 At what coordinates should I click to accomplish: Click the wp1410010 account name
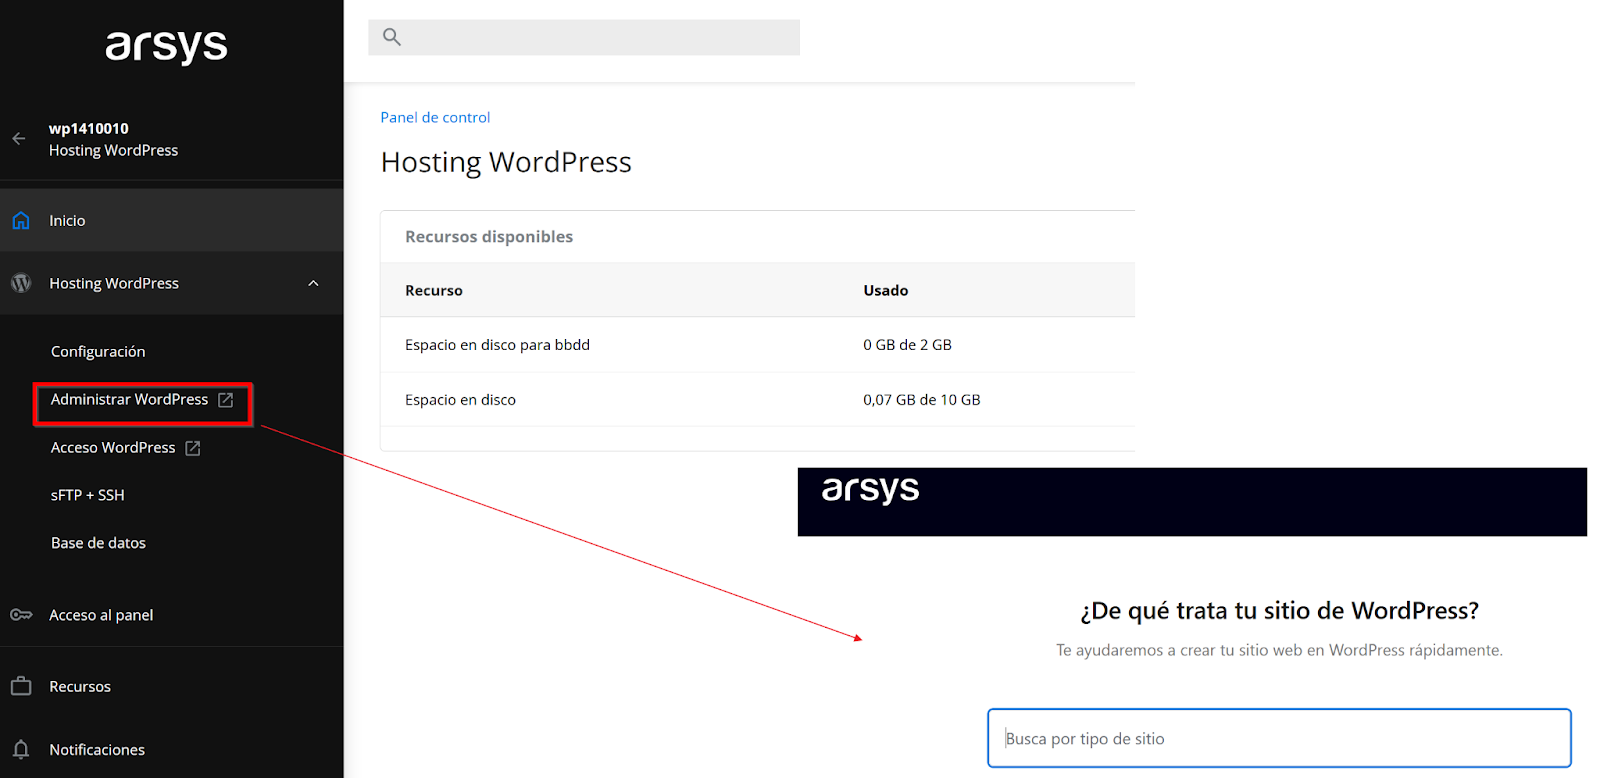coord(89,128)
